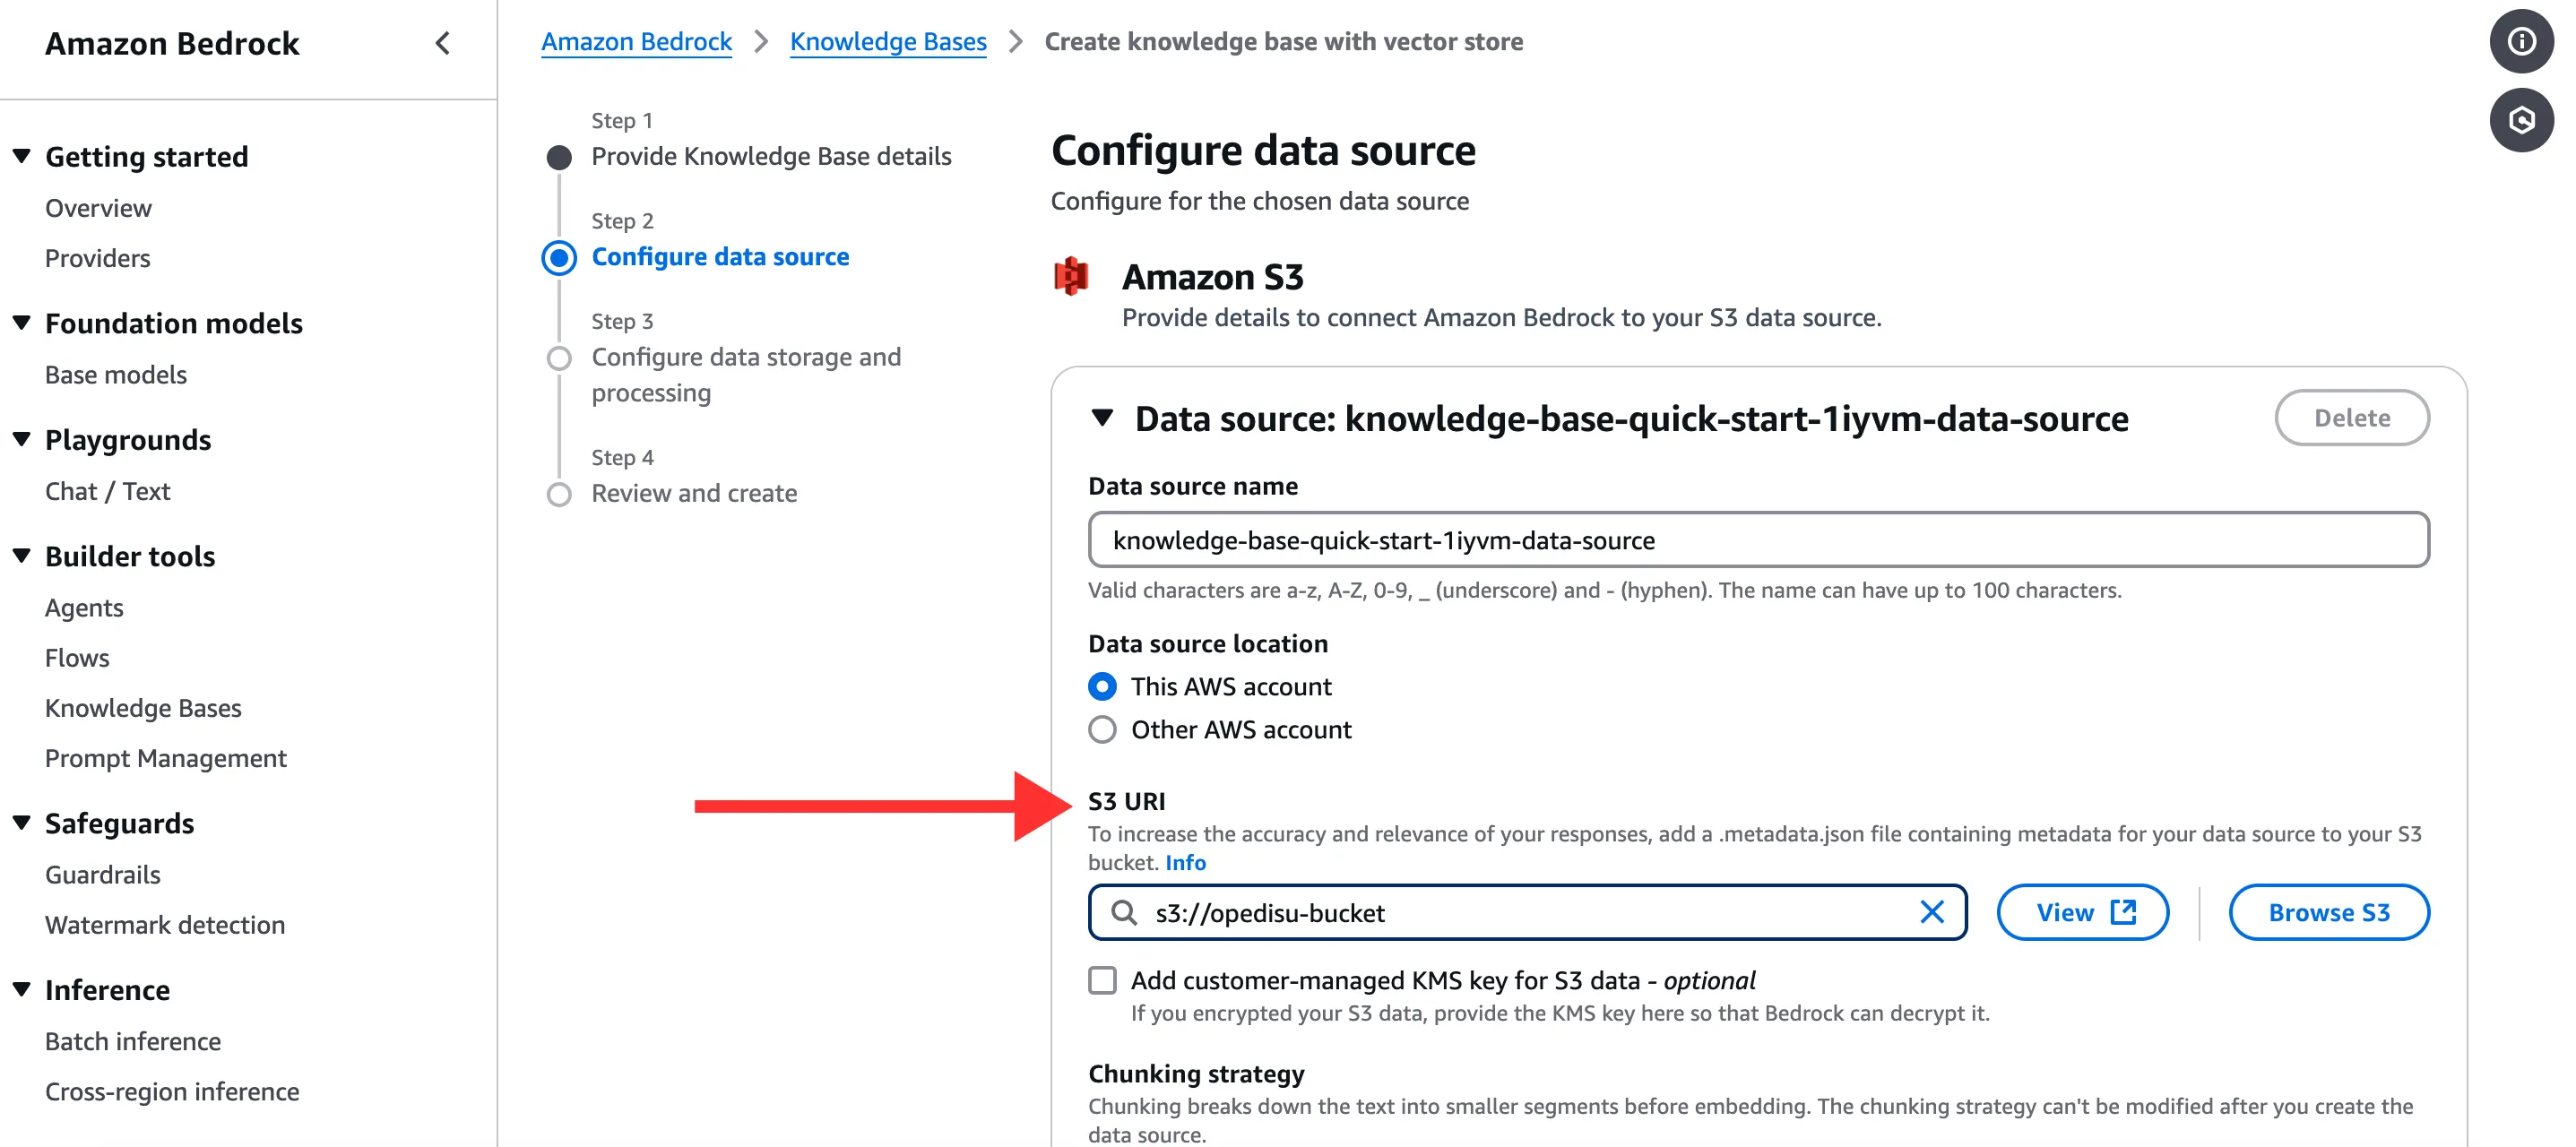Go to Step 1 Provide Knowledge Base details
The height and width of the screenshot is (1147, 2576).
coord(770,156)
